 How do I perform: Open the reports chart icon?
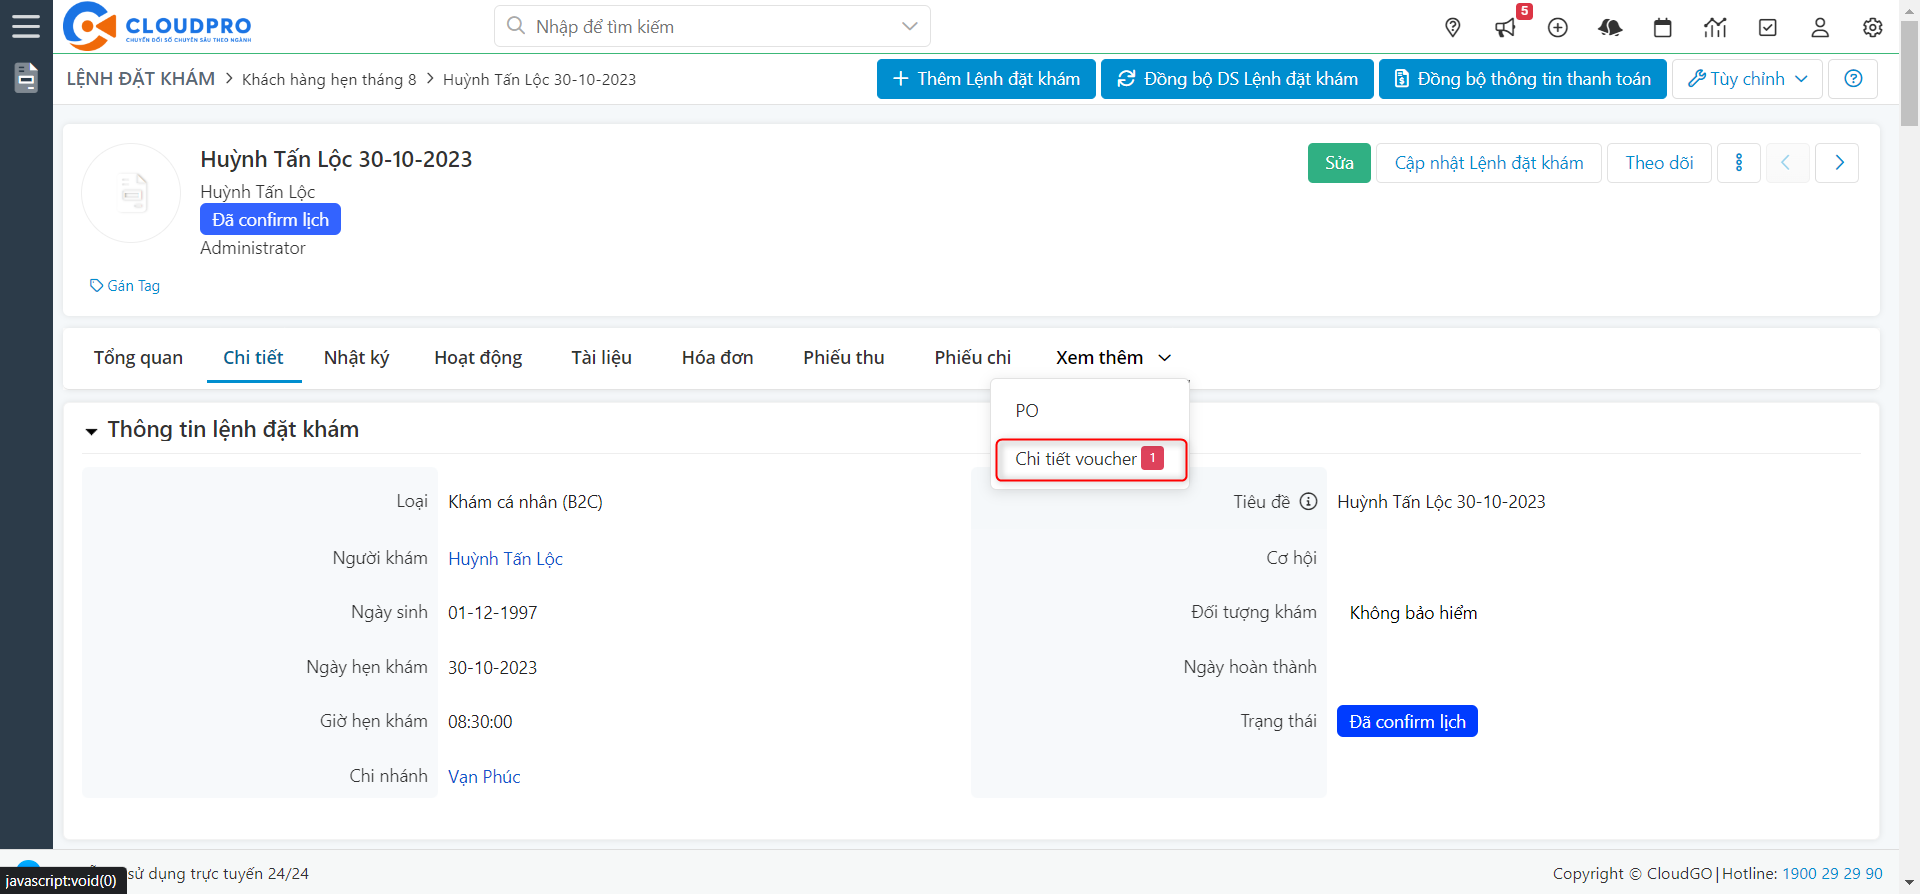tap(1715, 28)
